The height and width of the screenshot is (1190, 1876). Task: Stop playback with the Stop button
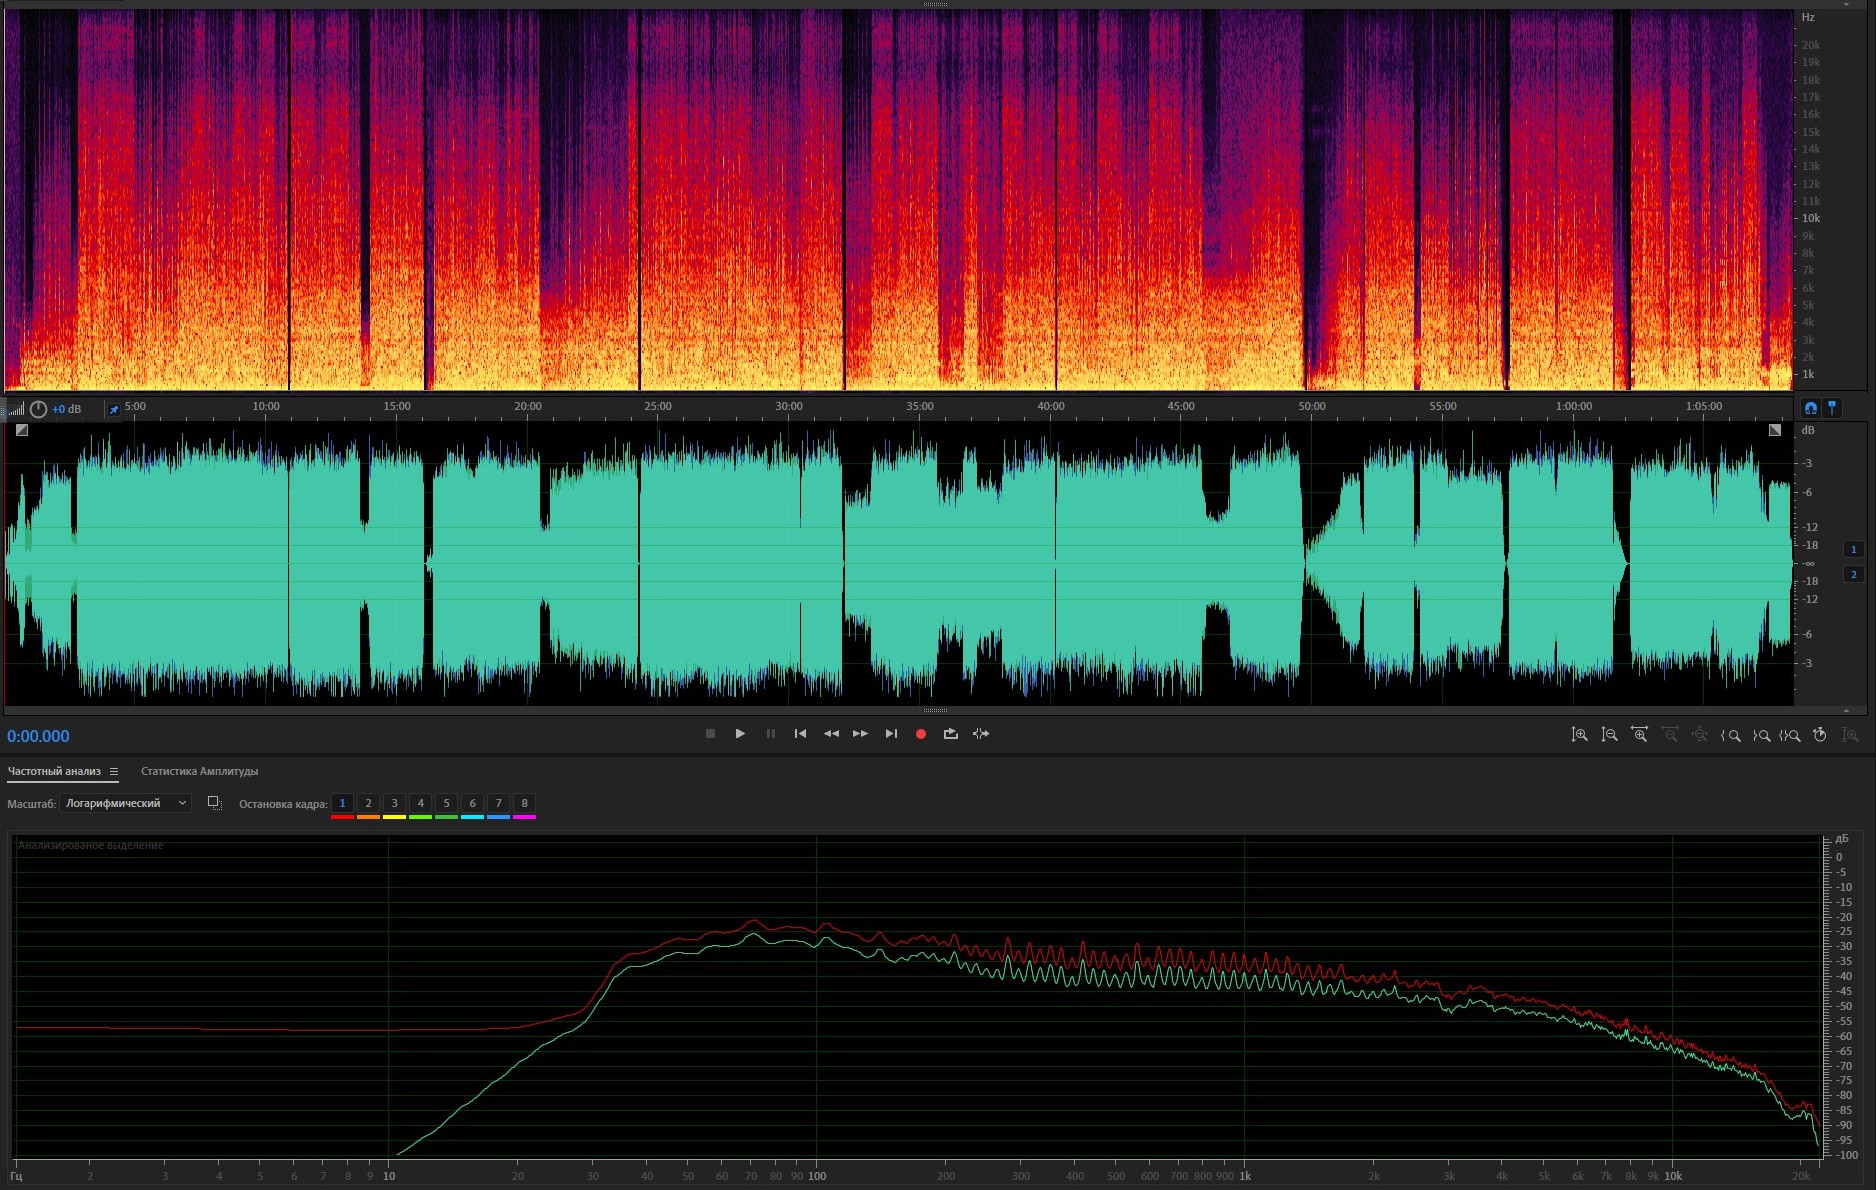click(710, 734)
